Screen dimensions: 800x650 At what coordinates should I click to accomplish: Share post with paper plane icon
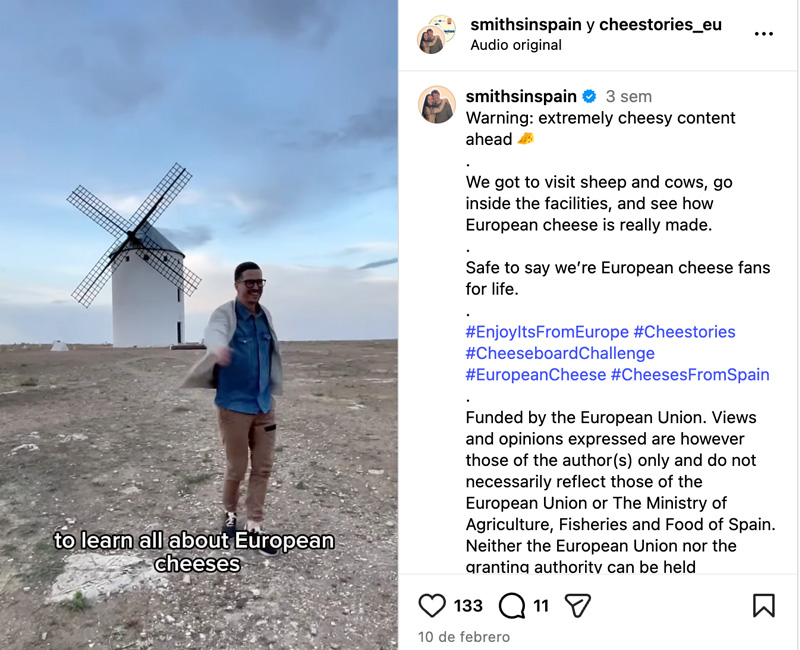click(578, 606)
